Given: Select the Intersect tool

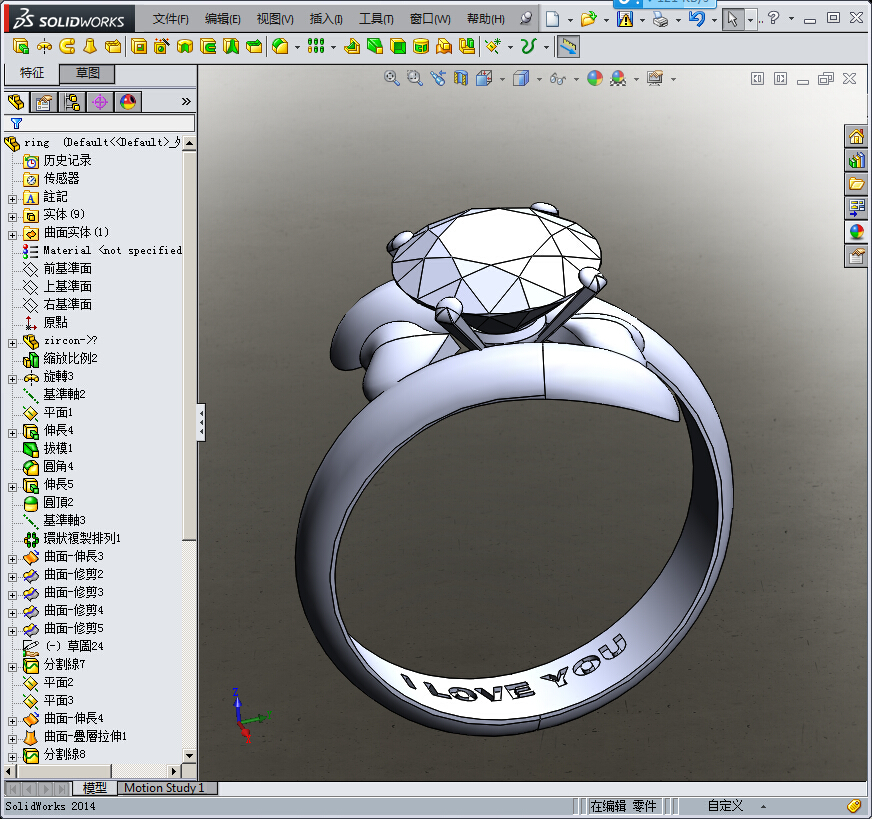Looking at the screenshot, I should (444, 47).
